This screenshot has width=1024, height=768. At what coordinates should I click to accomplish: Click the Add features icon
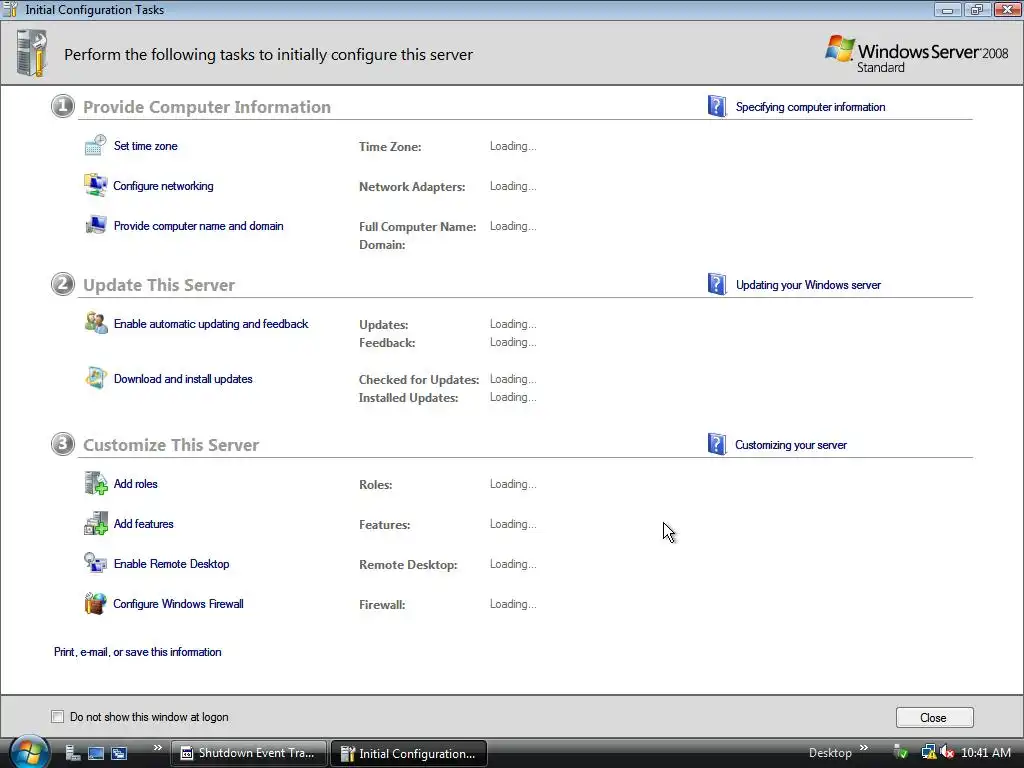[x=95, y=523]
